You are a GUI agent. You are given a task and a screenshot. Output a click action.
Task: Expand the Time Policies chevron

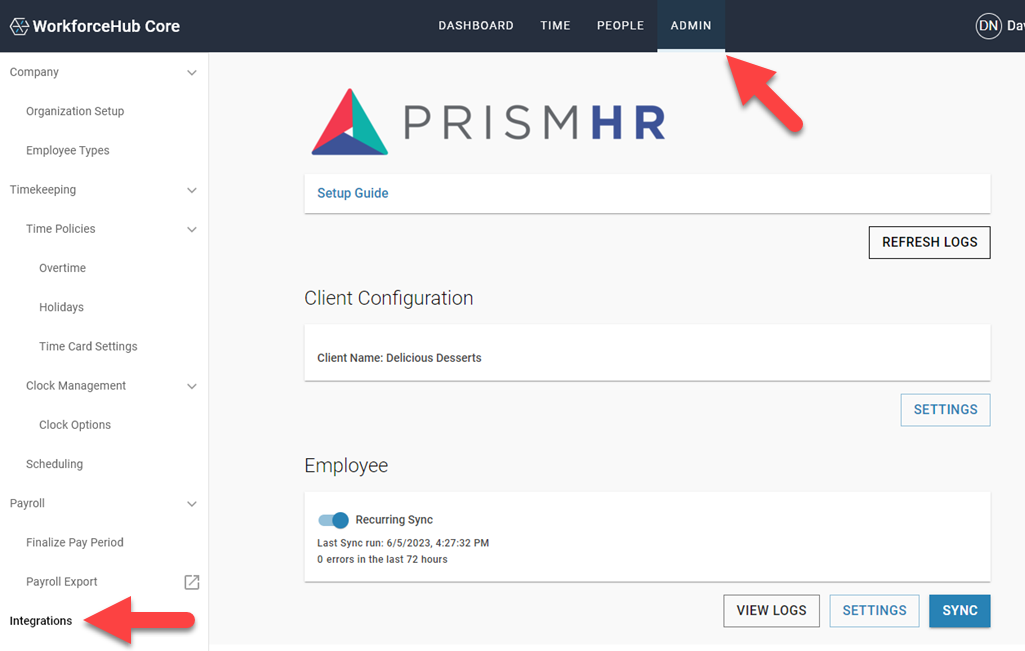click(x=191, y=228)
